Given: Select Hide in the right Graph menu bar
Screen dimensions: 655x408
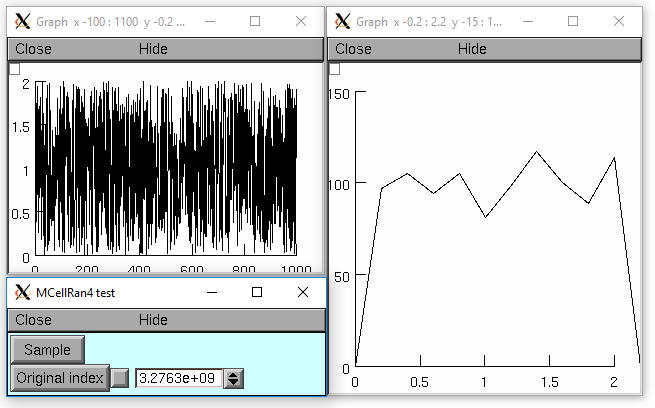Looking at the screenshot, I should 472,49.
